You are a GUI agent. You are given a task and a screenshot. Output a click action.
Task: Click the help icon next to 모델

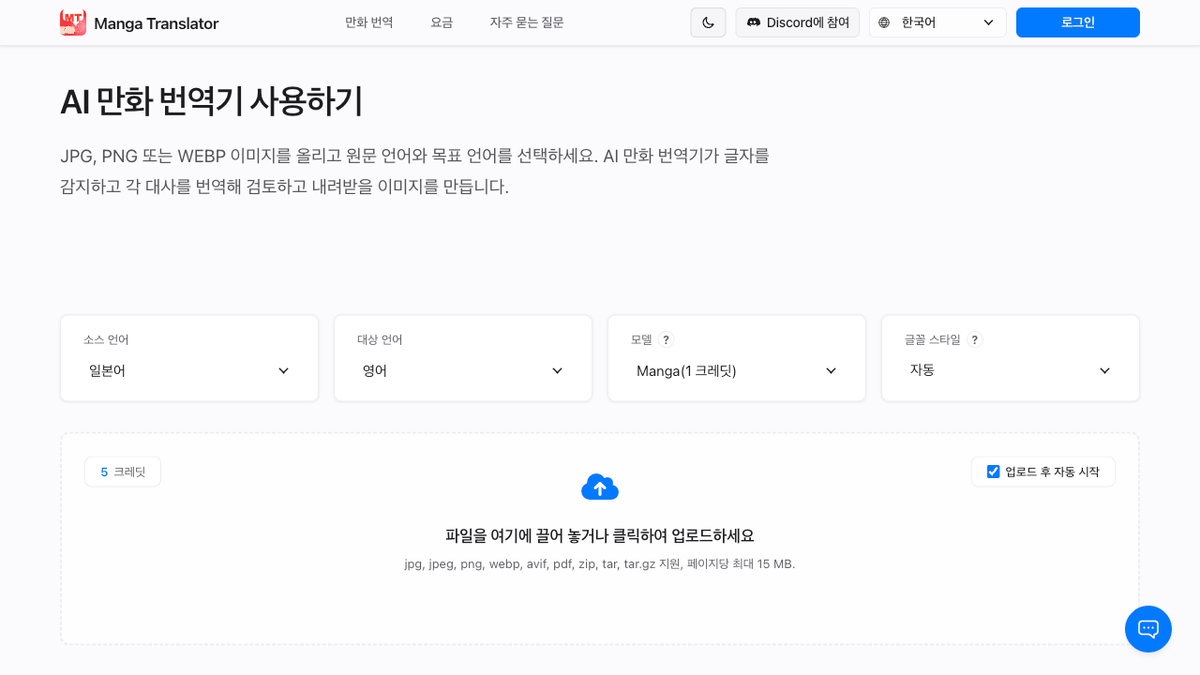click(666, 340)
